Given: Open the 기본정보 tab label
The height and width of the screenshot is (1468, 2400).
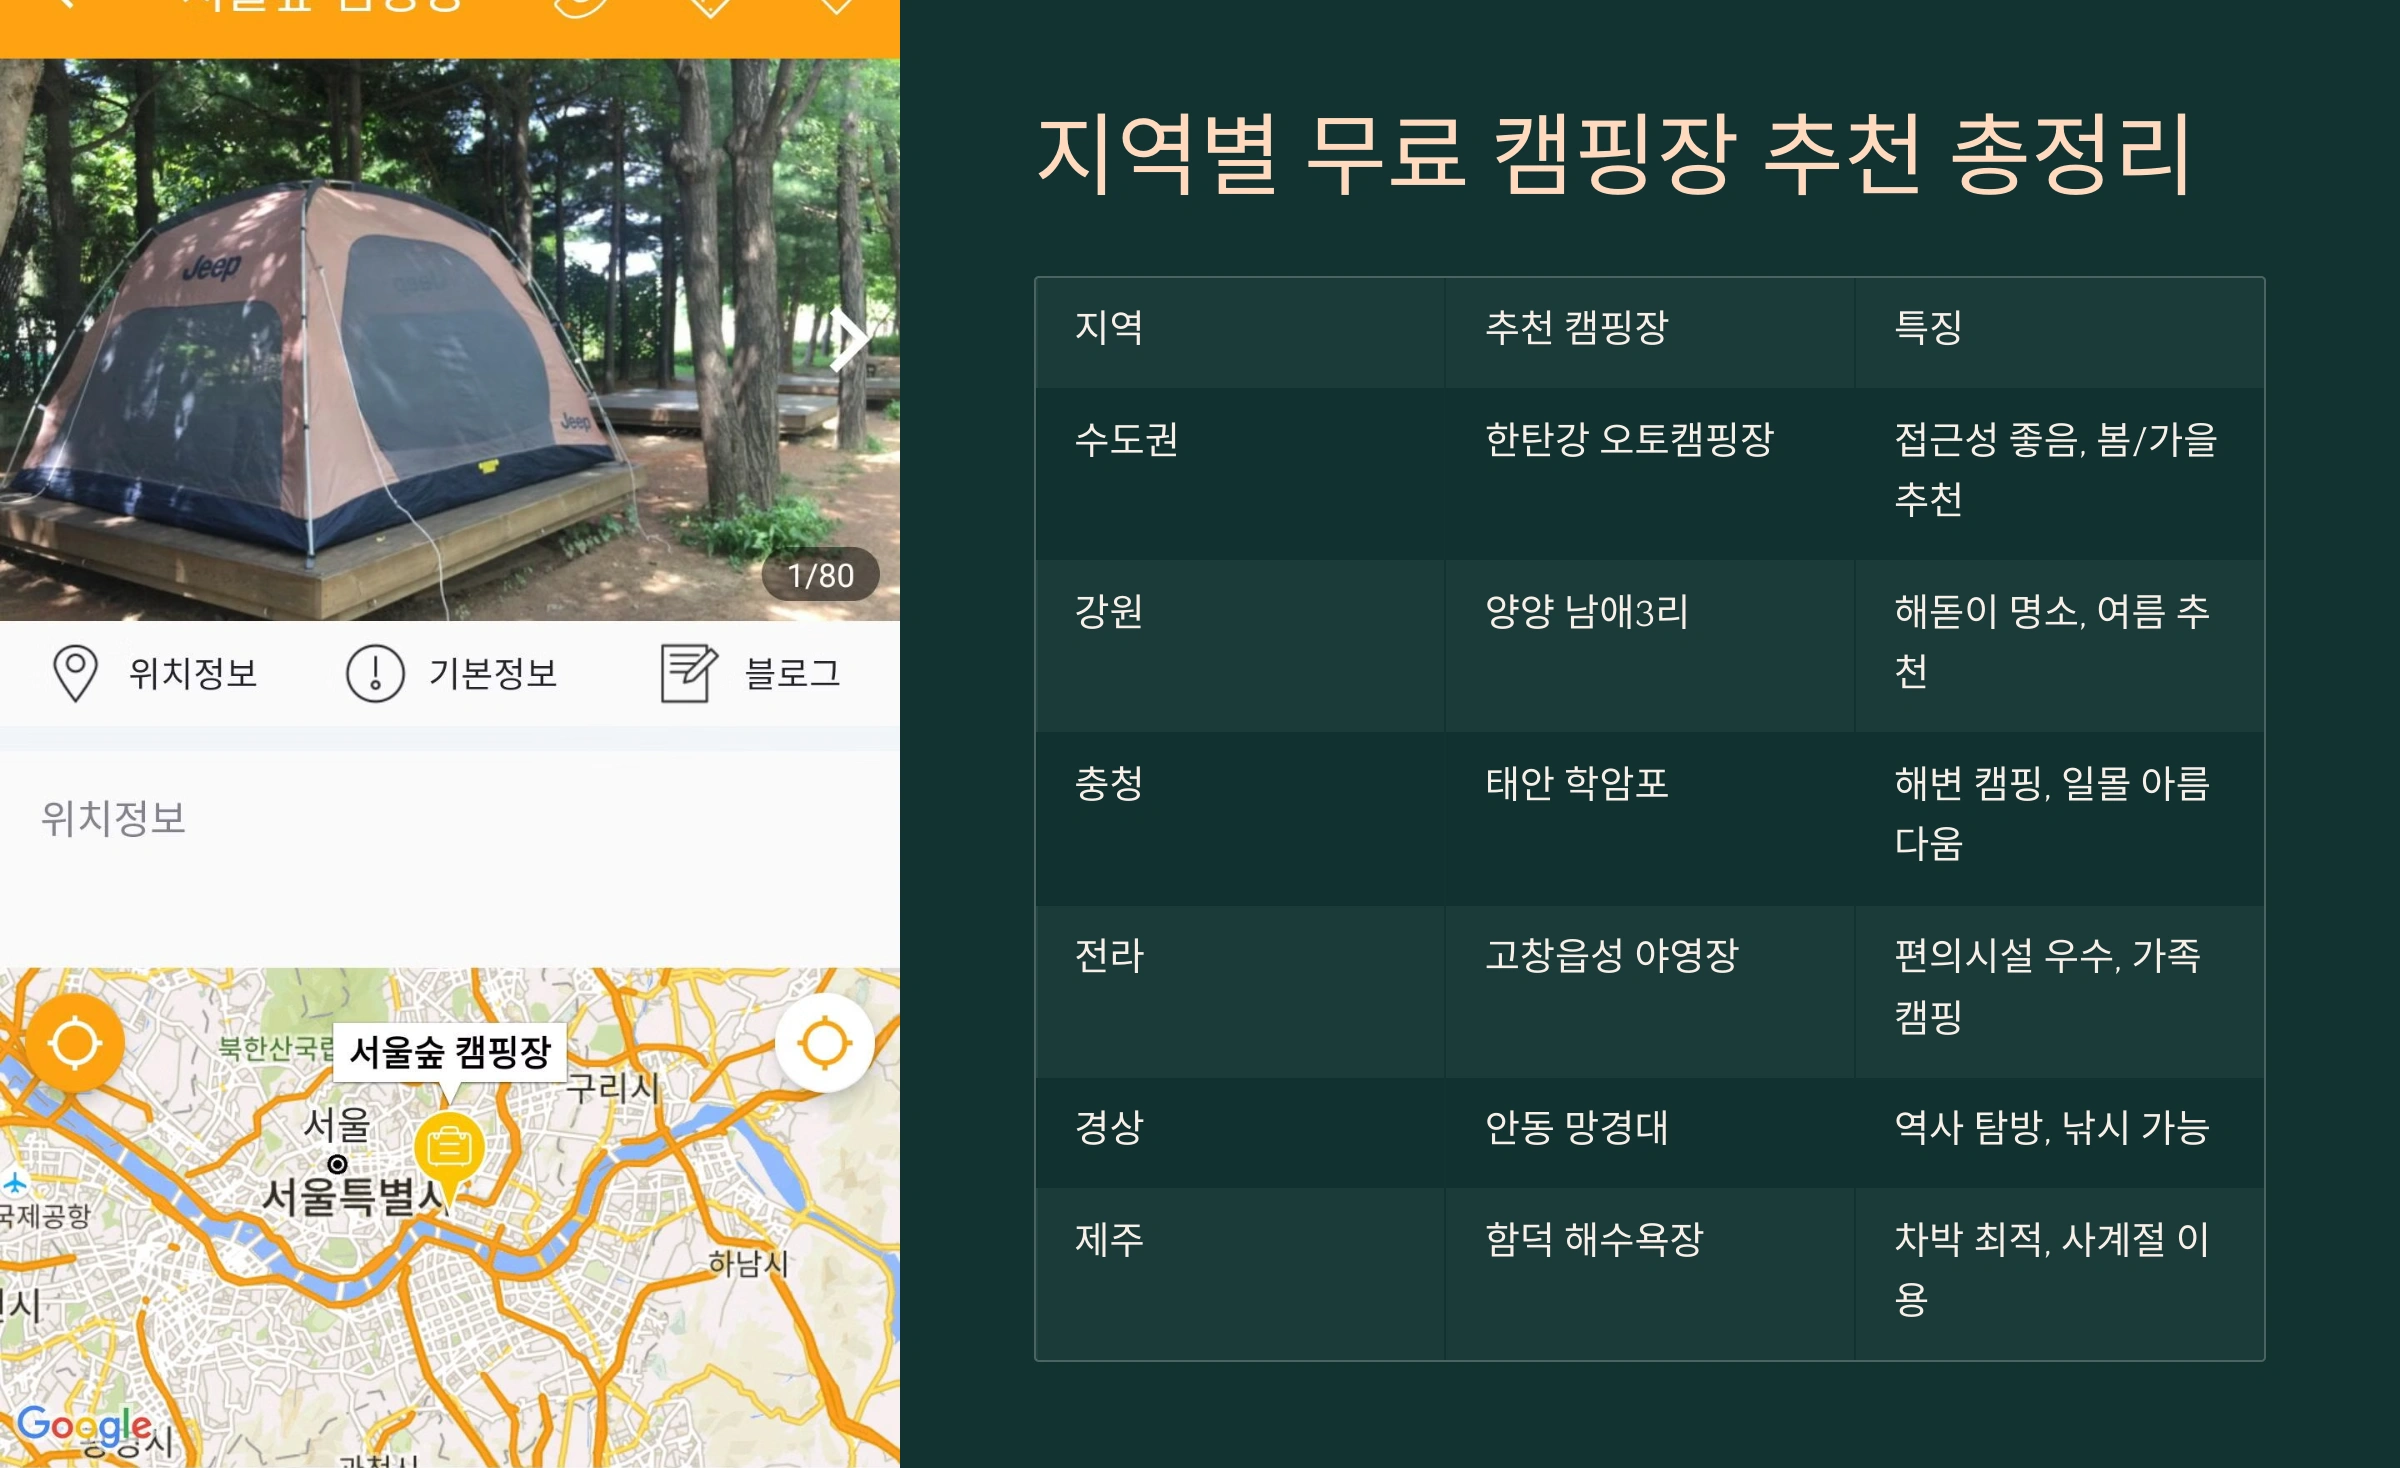Looking at the screenshot, I should pyautogui.click(x=492, y=673).
